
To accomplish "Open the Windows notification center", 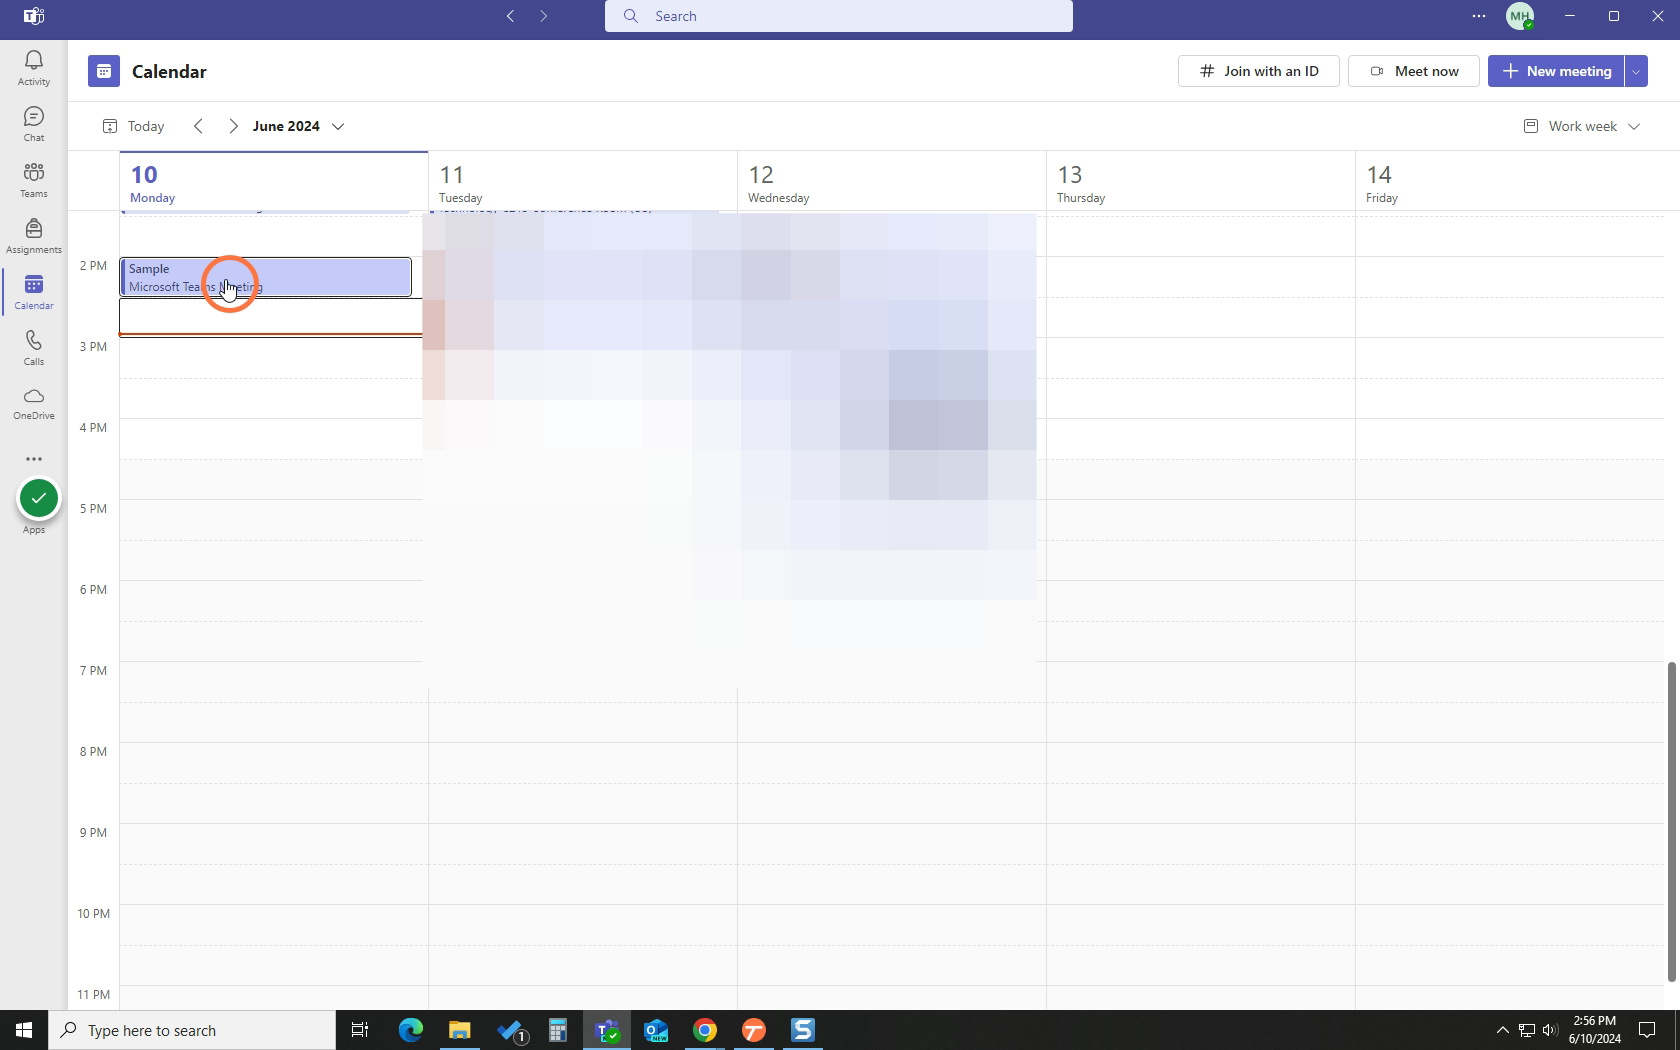I will 1647,1030.
